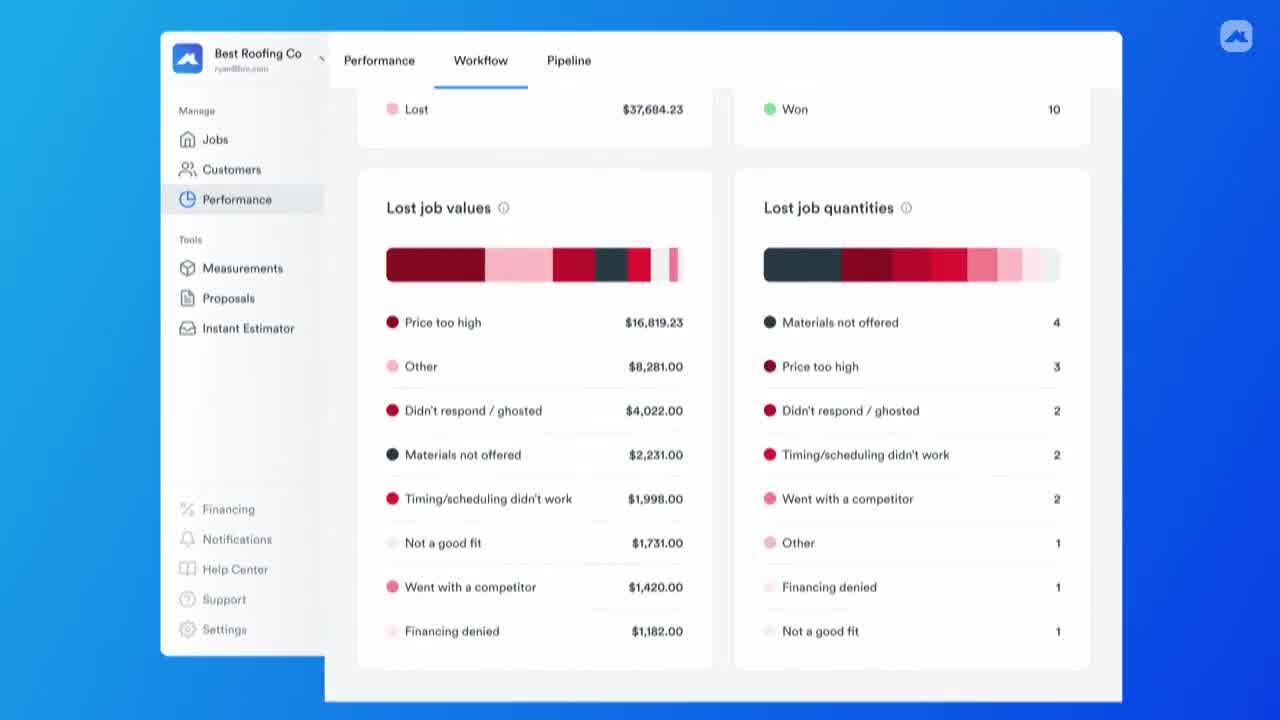The height and width of the screenshot is (720, 1280).
Task: Click the Proposals document icon
Action: tap(187, 299)
